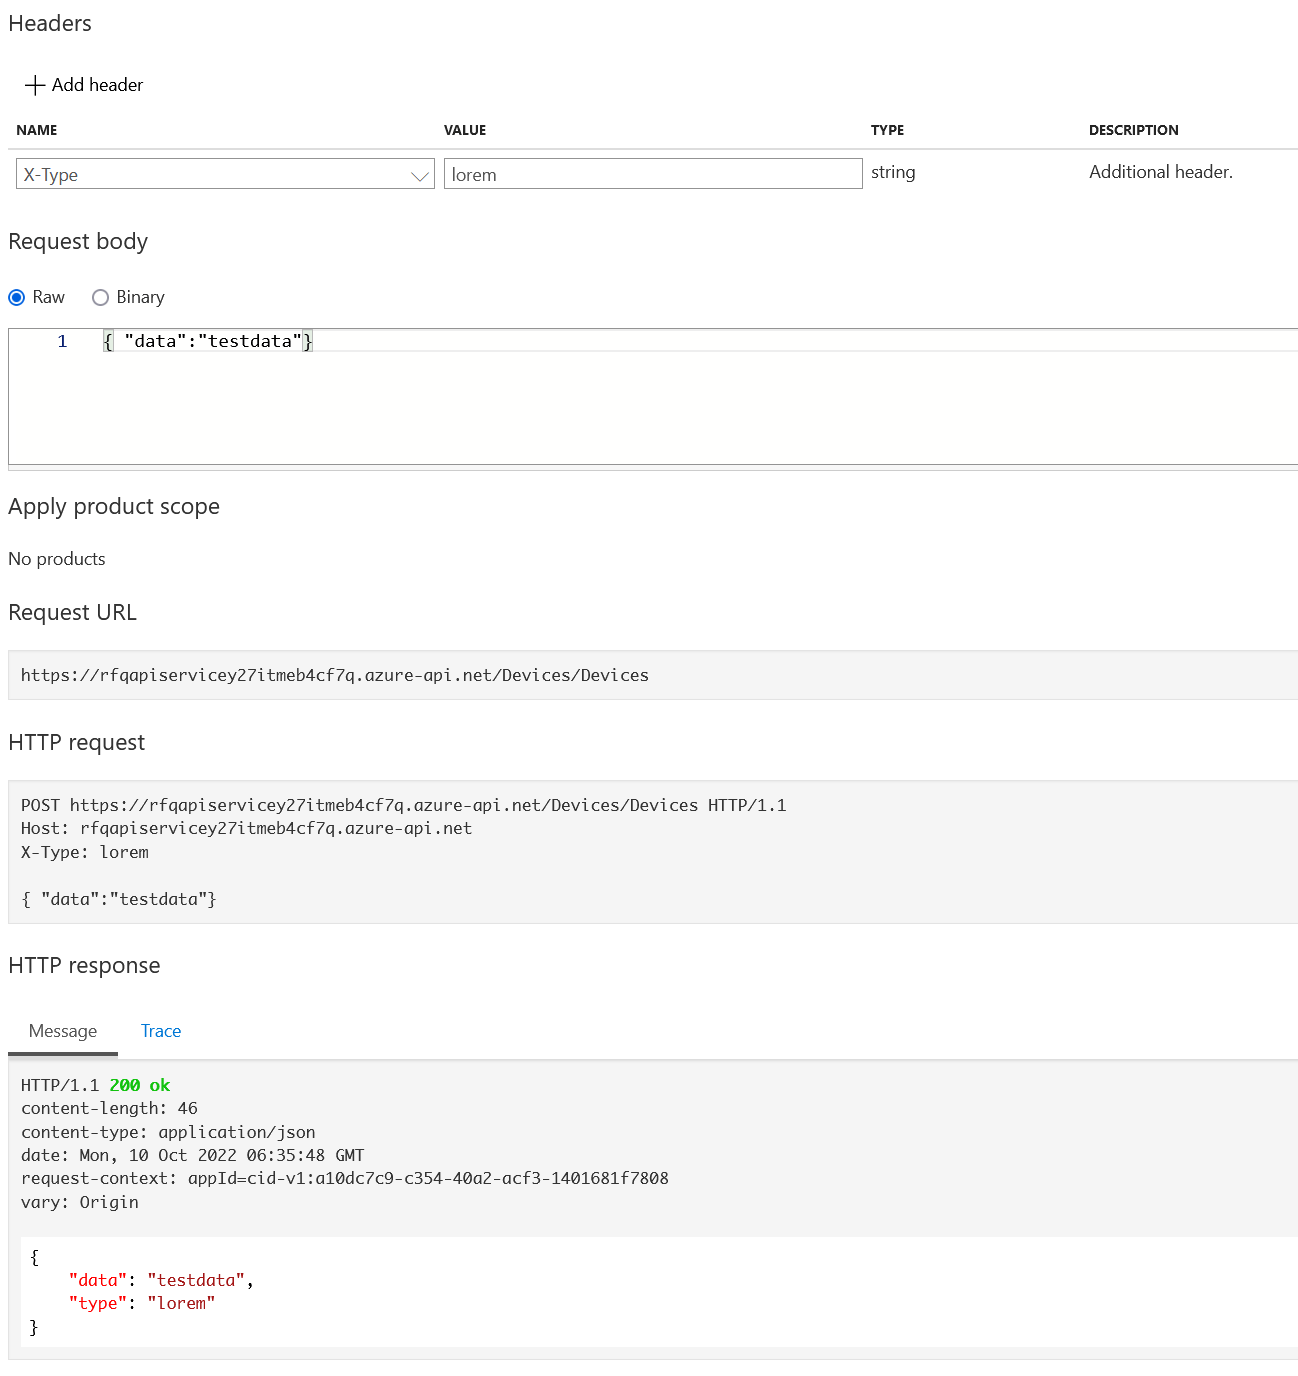Select the Binary request body radio button

tap(100, 297)
